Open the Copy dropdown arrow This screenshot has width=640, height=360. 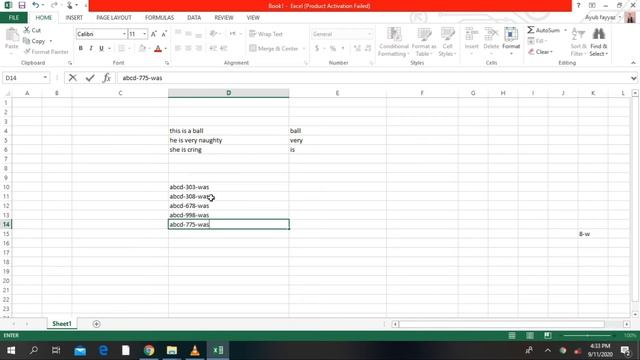tap(51, 41)
